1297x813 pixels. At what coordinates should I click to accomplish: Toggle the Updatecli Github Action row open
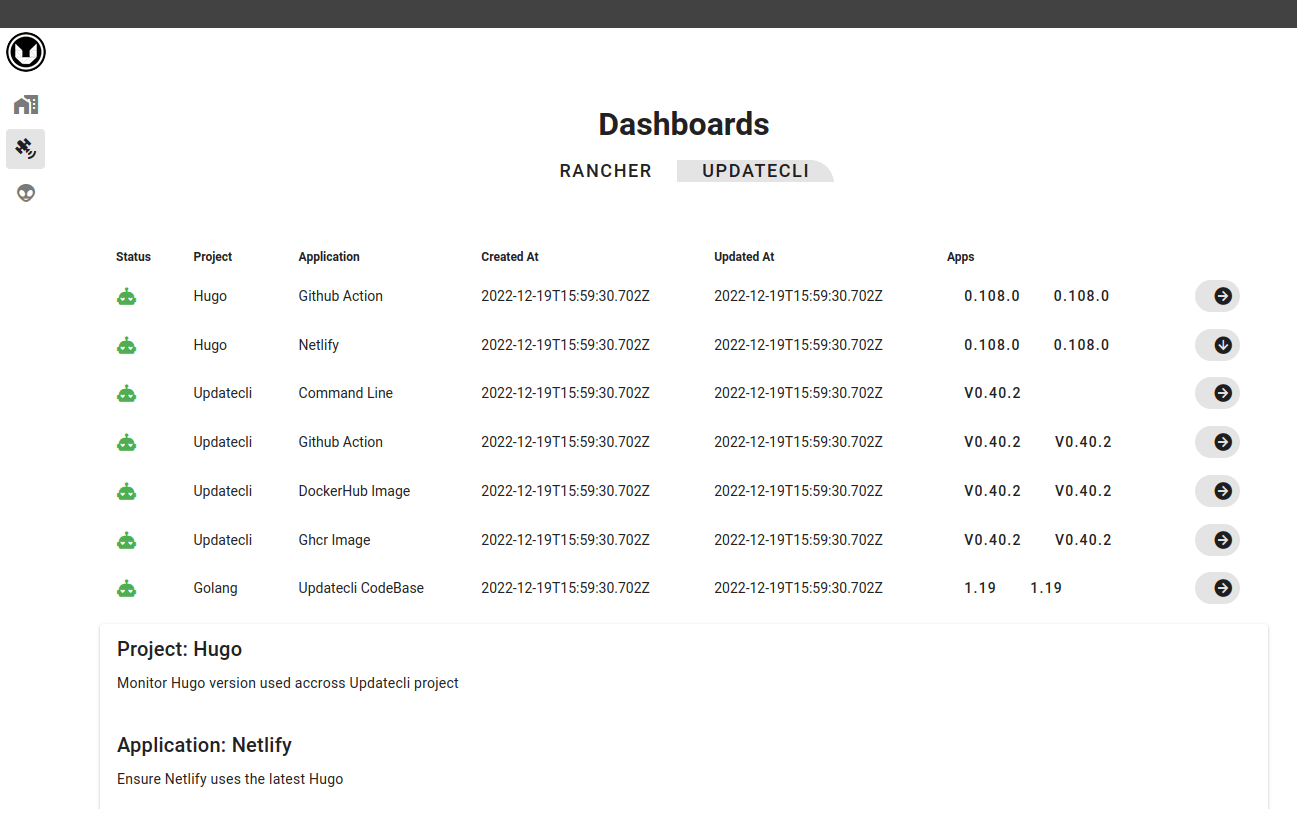[1217, 442]
